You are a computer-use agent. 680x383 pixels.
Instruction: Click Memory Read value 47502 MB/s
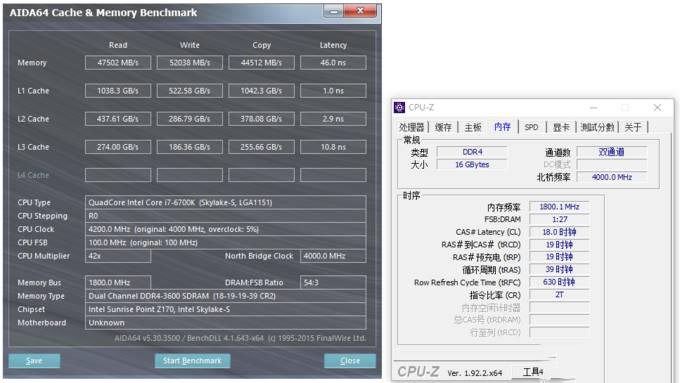(118, 62)
